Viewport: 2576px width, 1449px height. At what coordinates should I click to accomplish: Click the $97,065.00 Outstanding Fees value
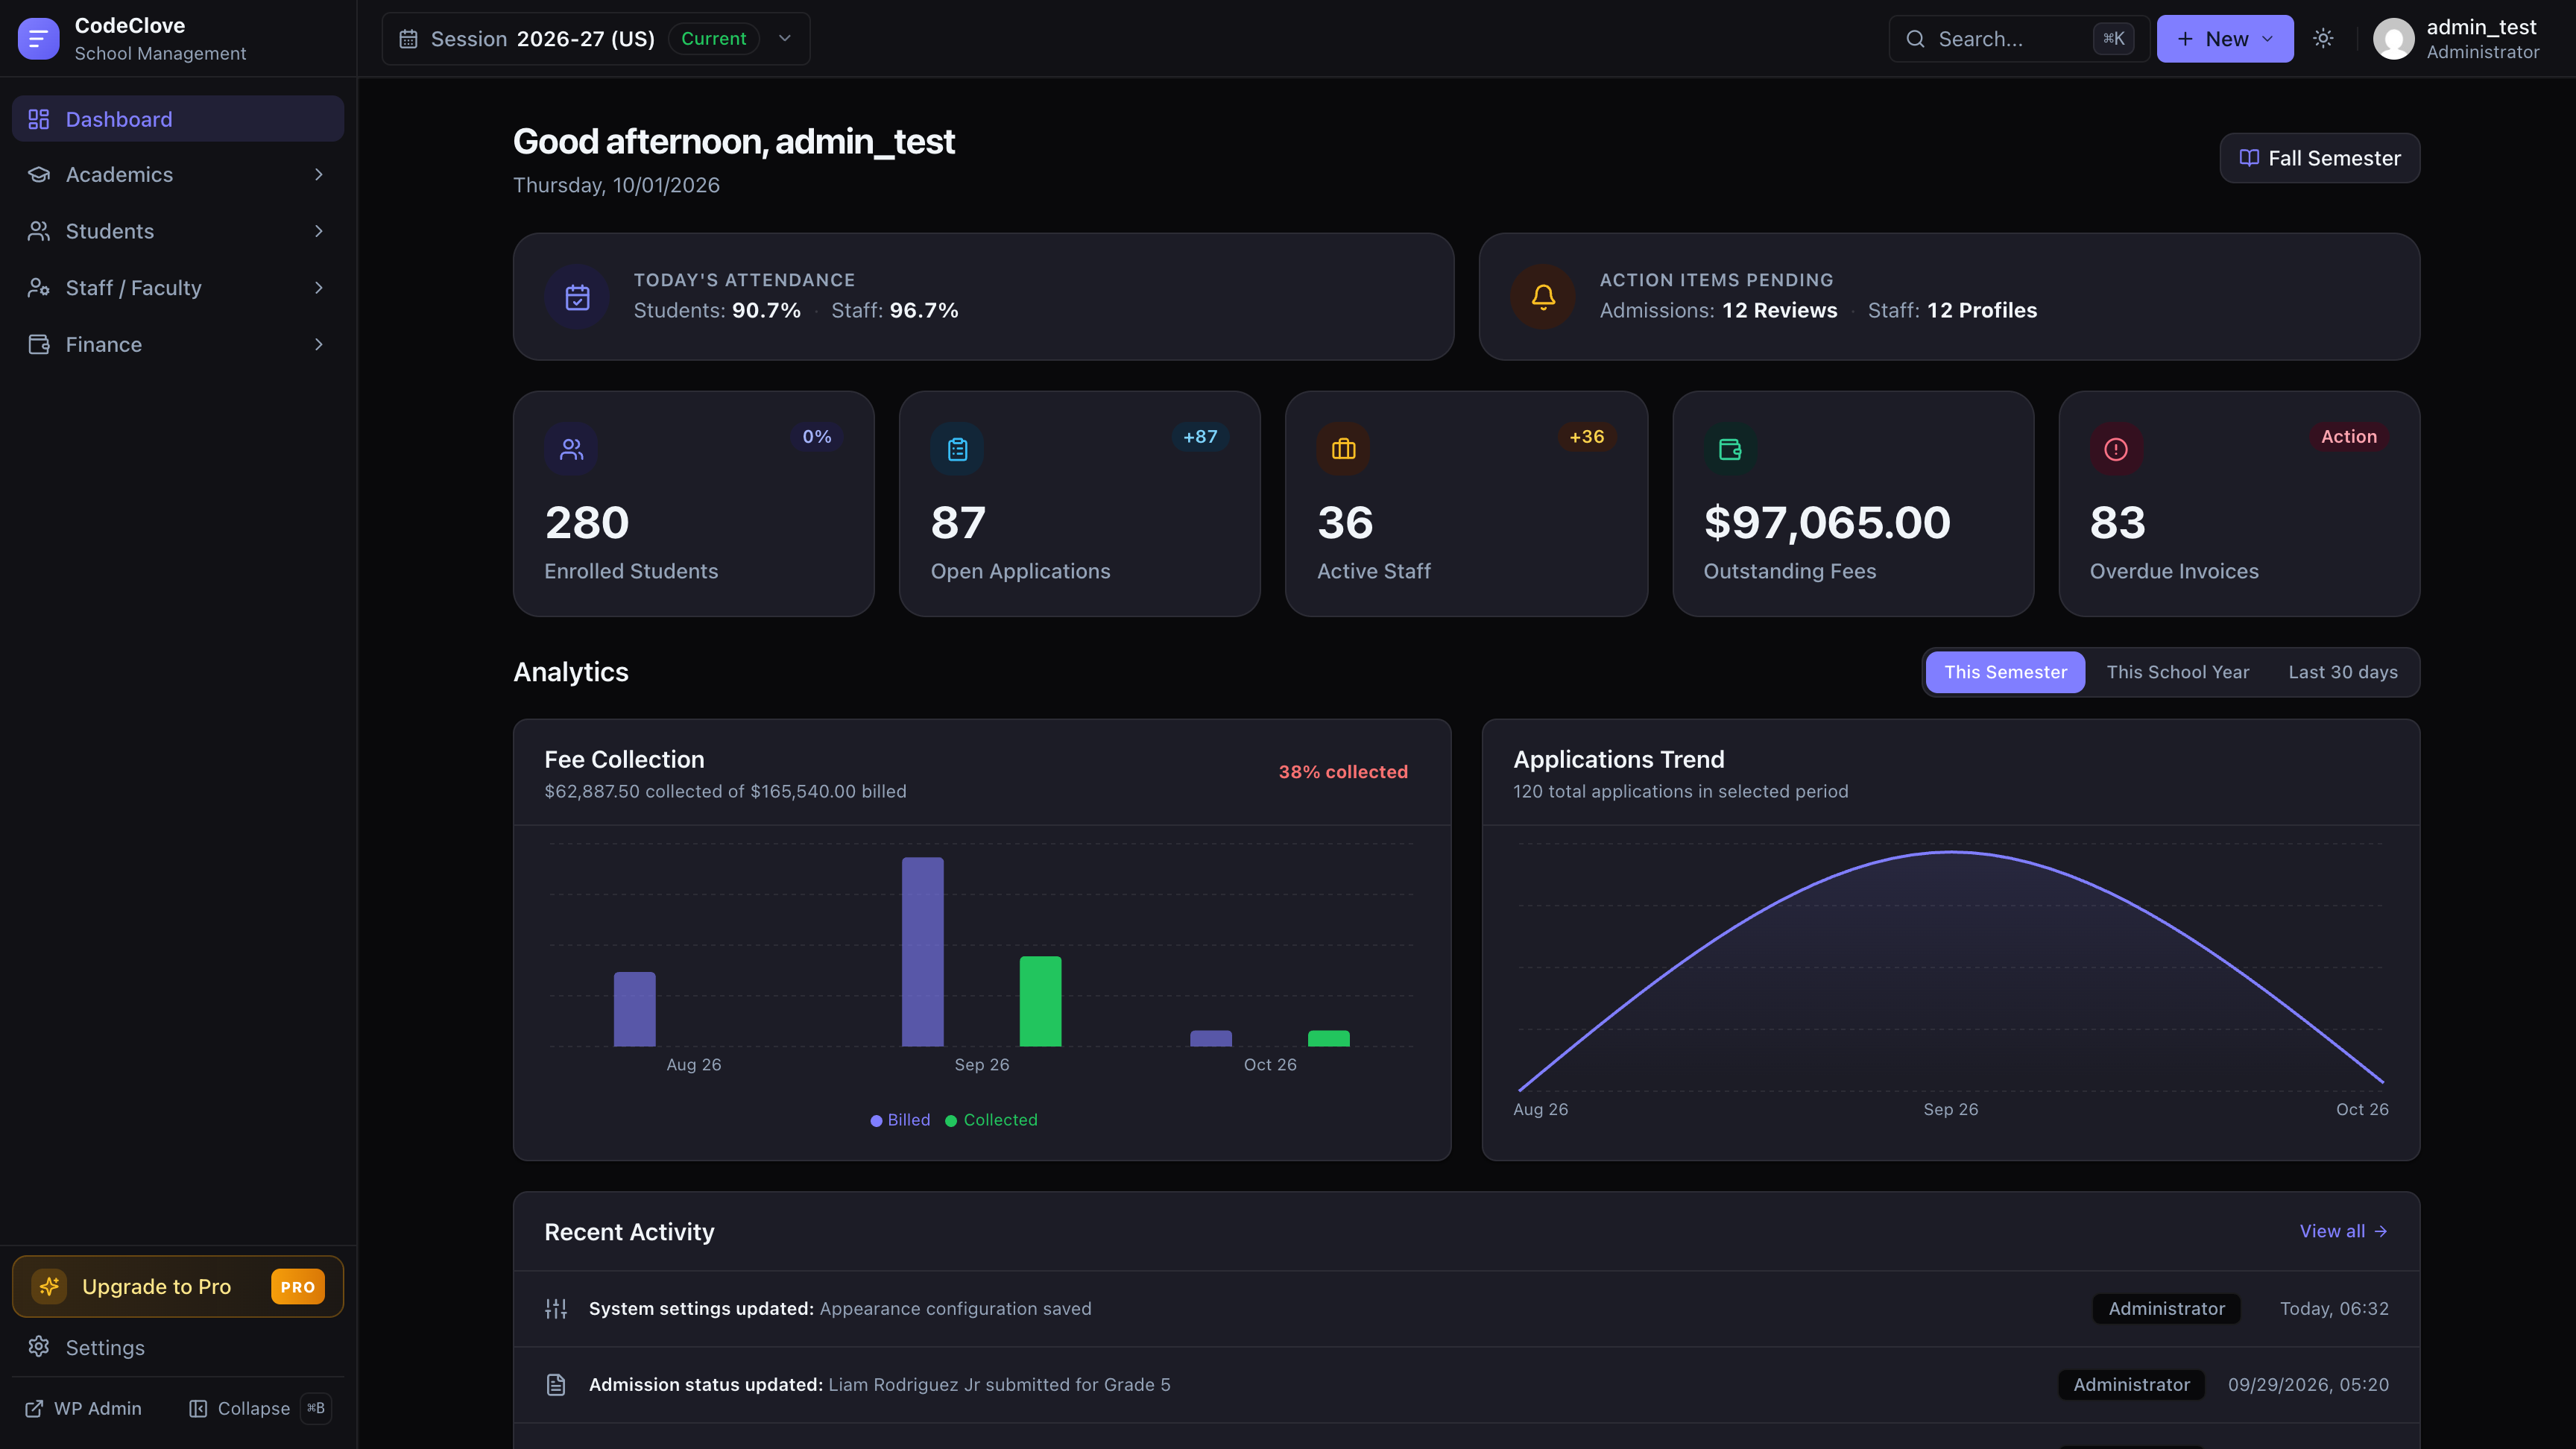pos(1827,522)
